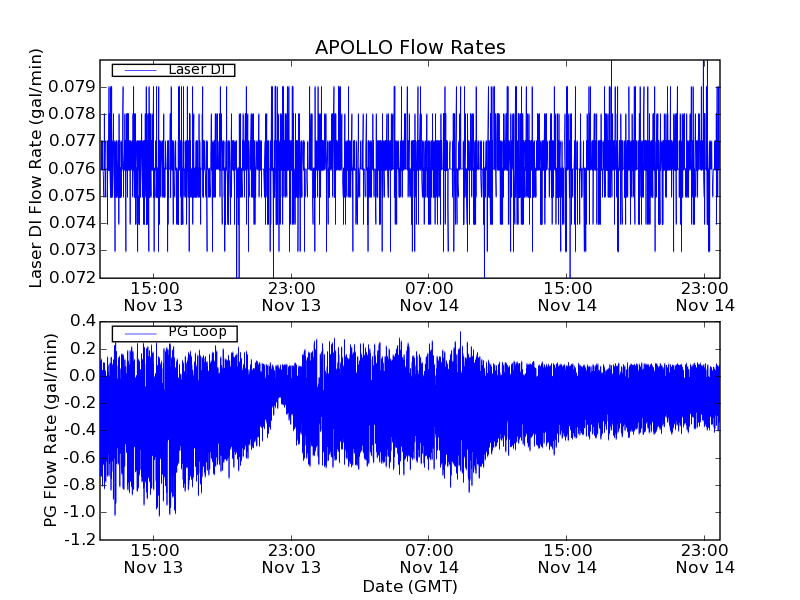Click top plot's 23:00 Nov 13 label

[x=291, y=297]
